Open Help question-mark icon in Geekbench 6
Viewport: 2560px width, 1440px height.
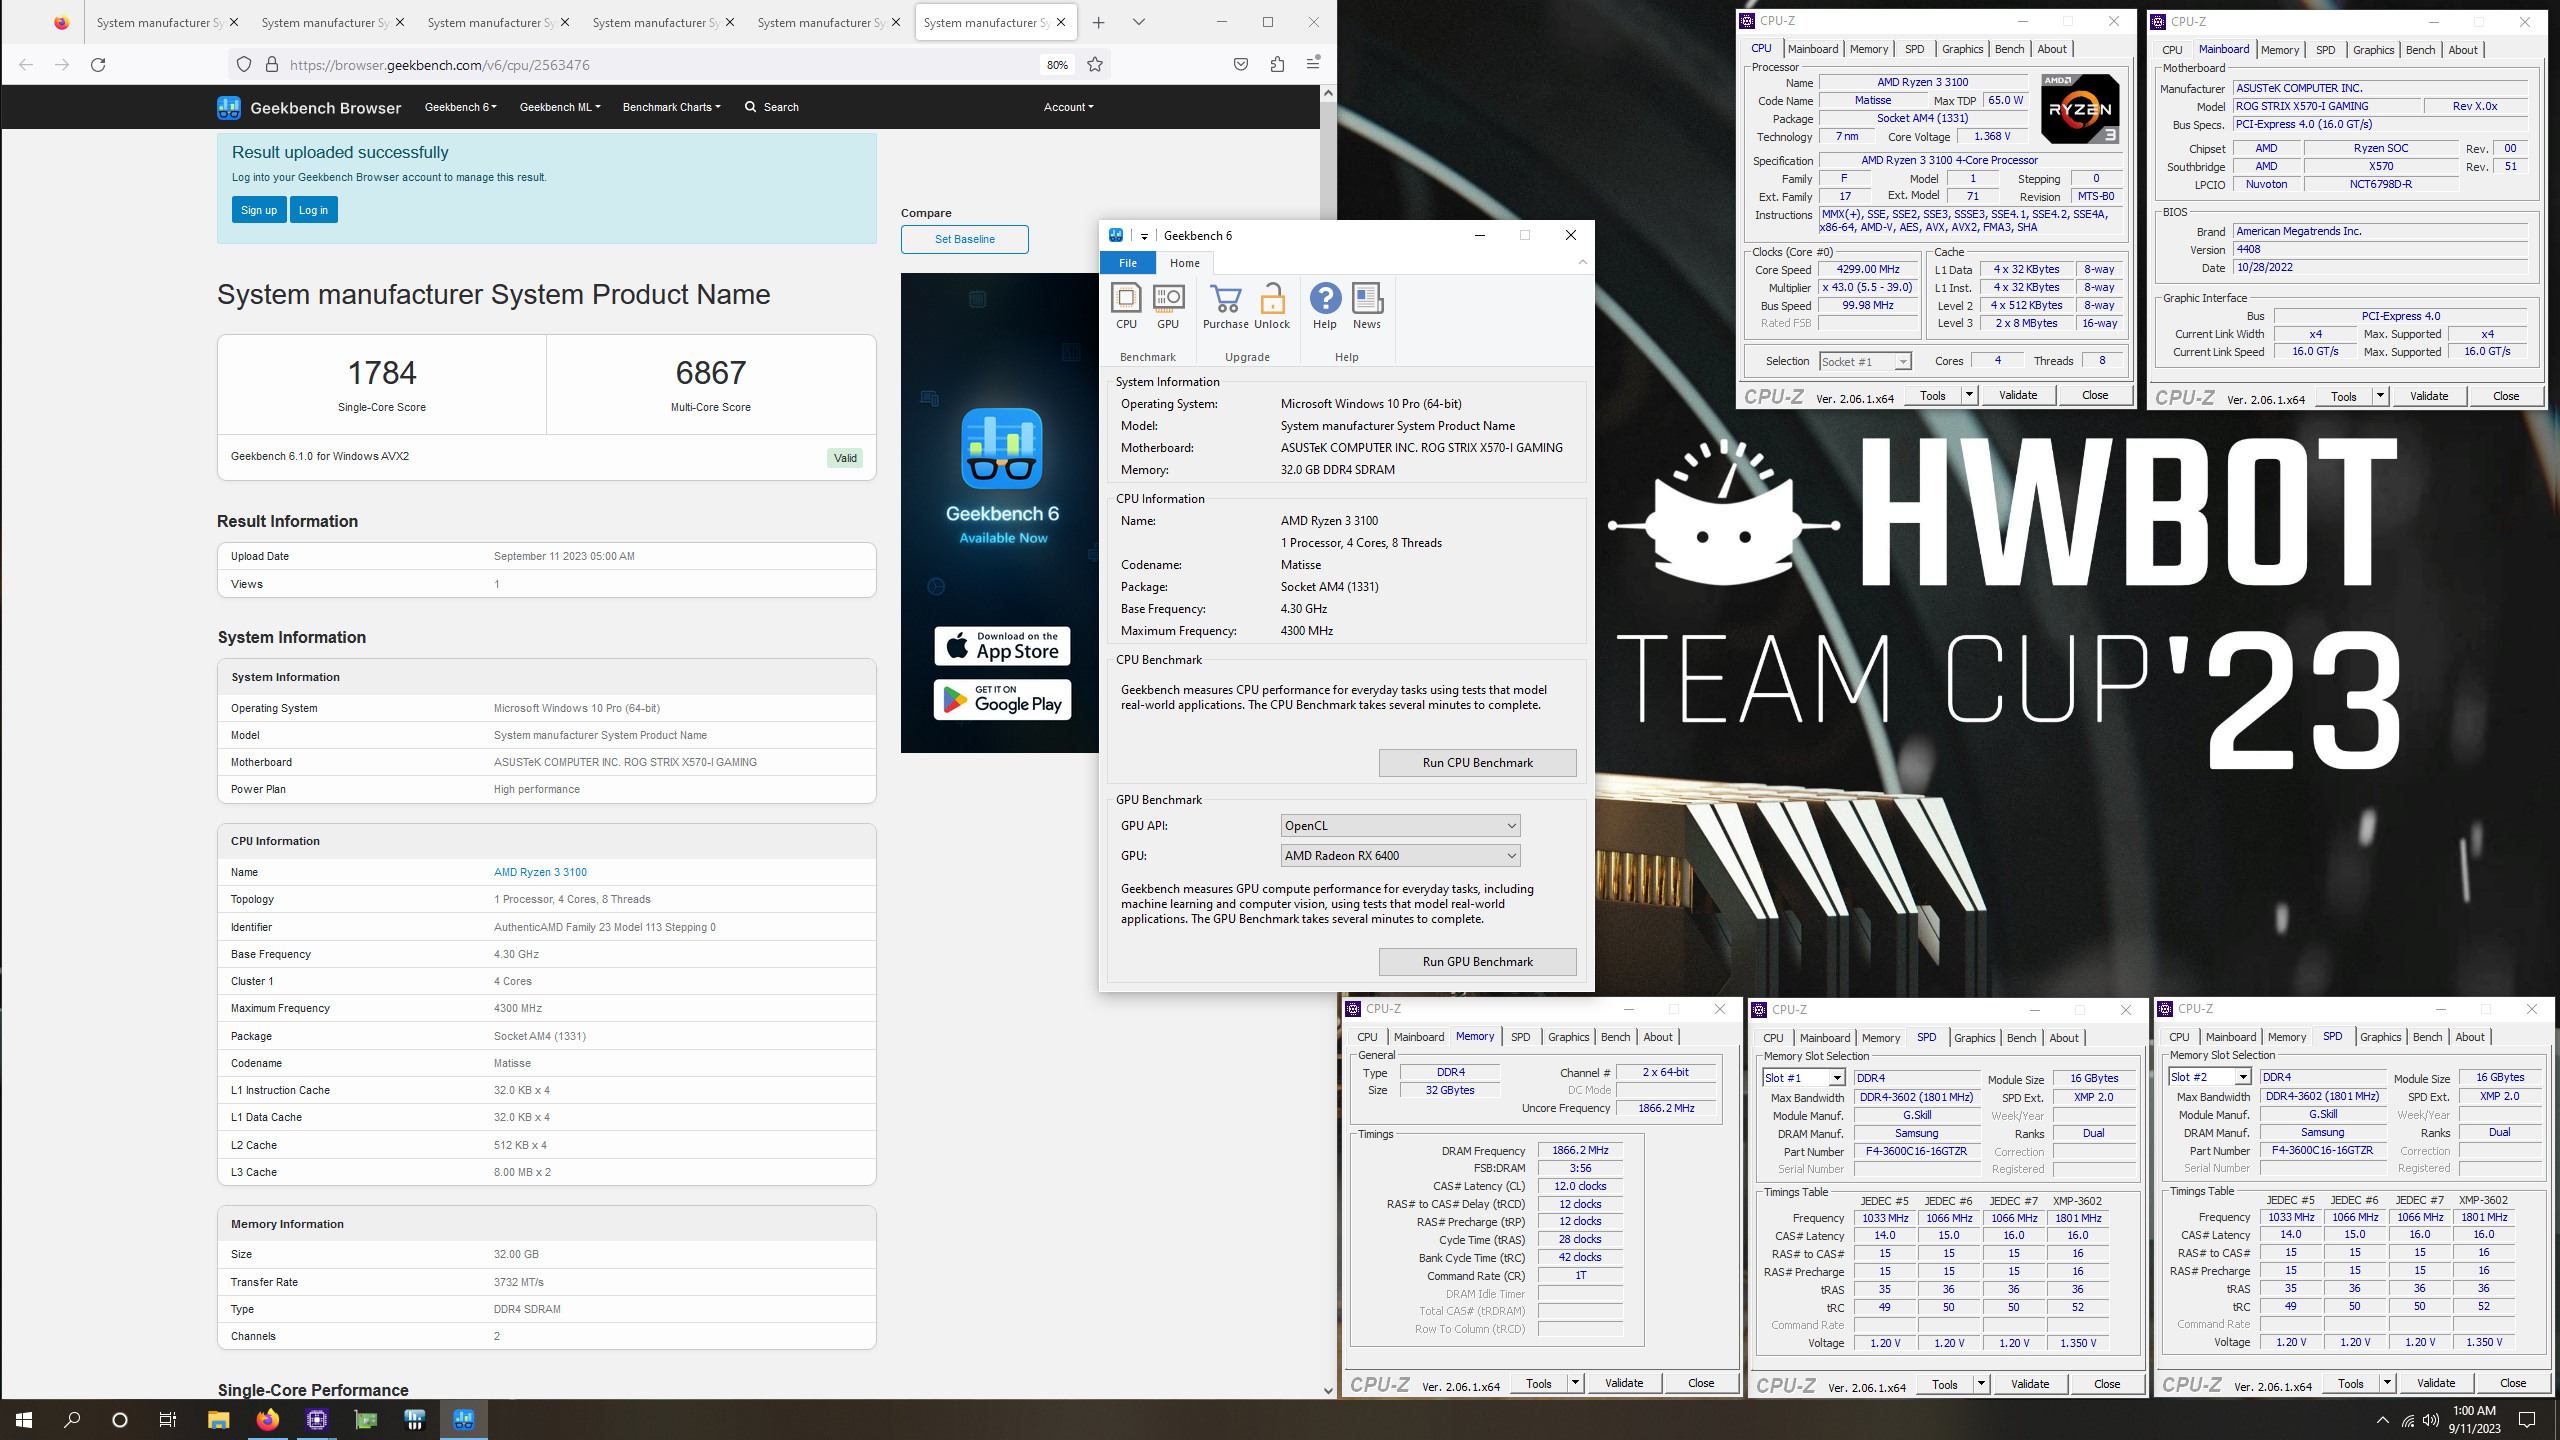coord(1325,305)
